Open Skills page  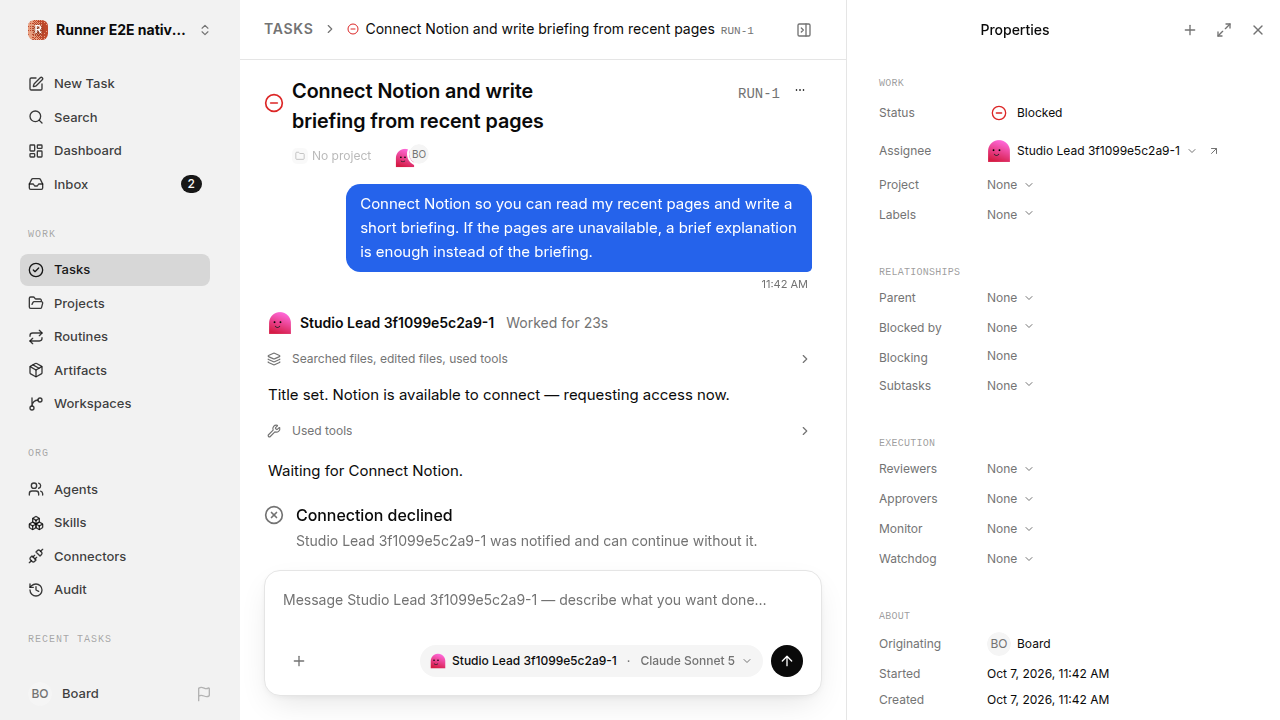(x=115, y=523)
